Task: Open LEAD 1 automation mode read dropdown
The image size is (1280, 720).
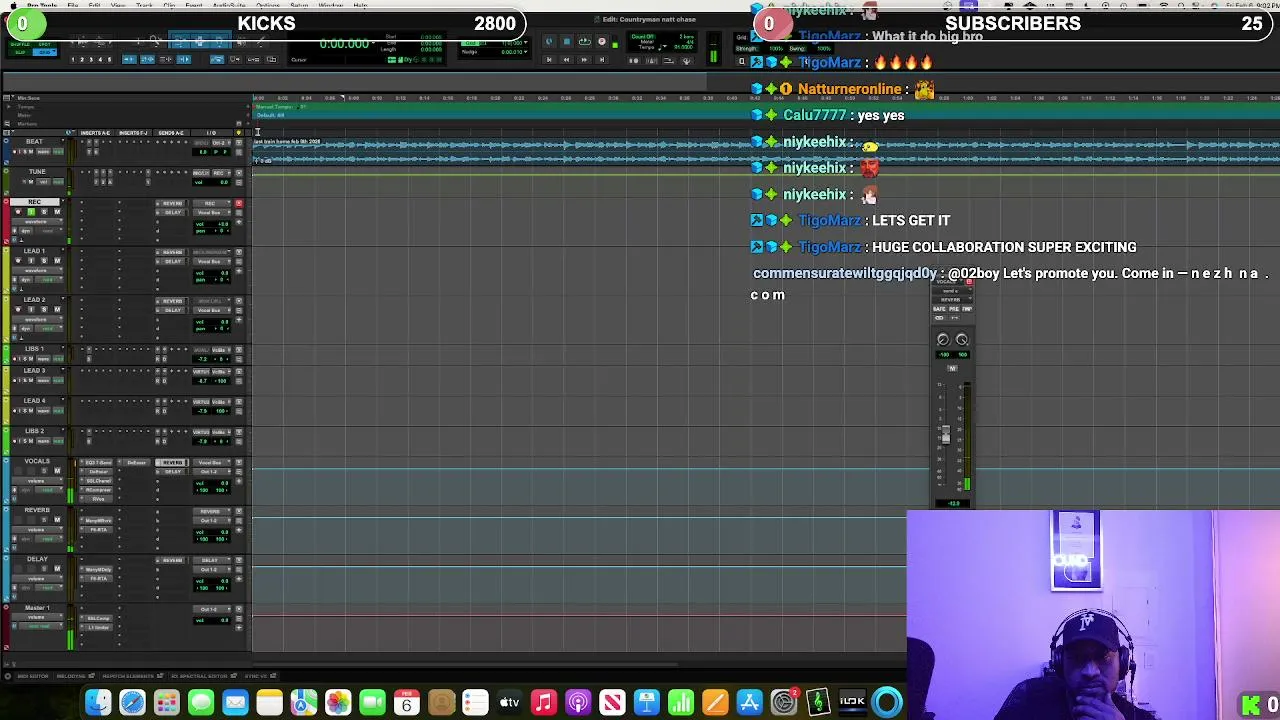Action: pyautogui.click(x=49, y=280)
